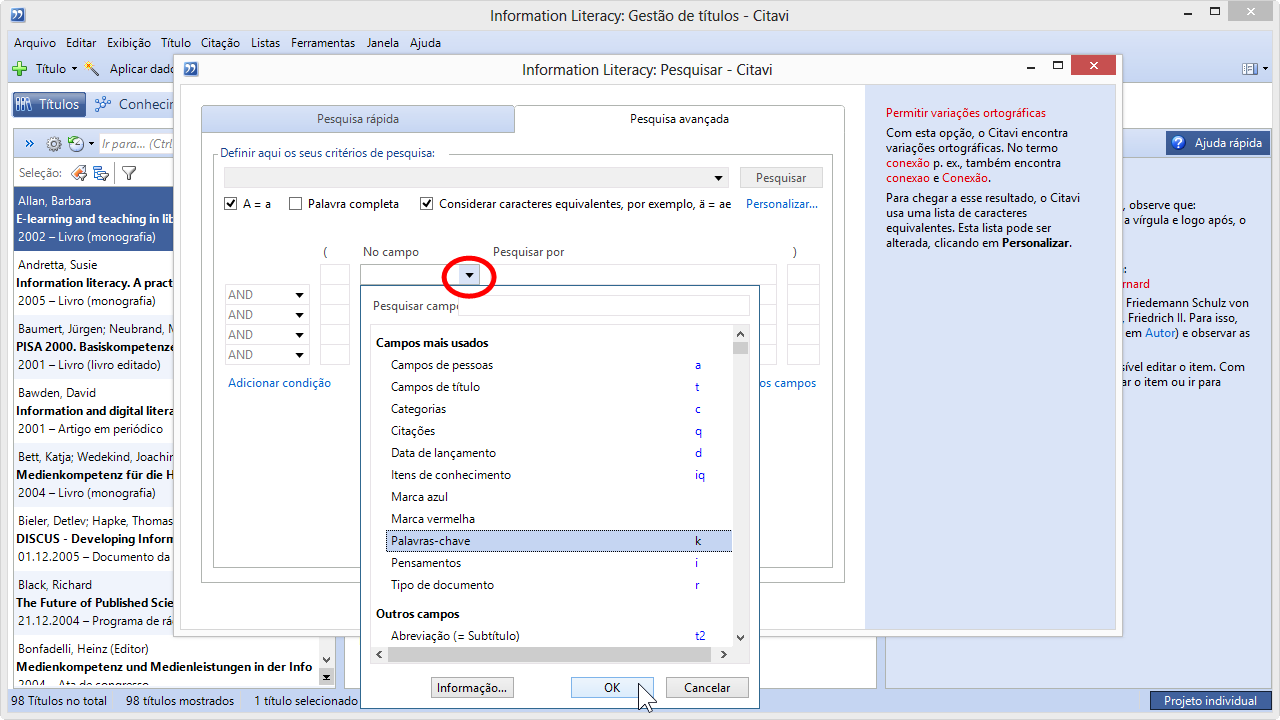1280x720 pixels.
Task: Open the Citação menu
Action: click(220, 43)
